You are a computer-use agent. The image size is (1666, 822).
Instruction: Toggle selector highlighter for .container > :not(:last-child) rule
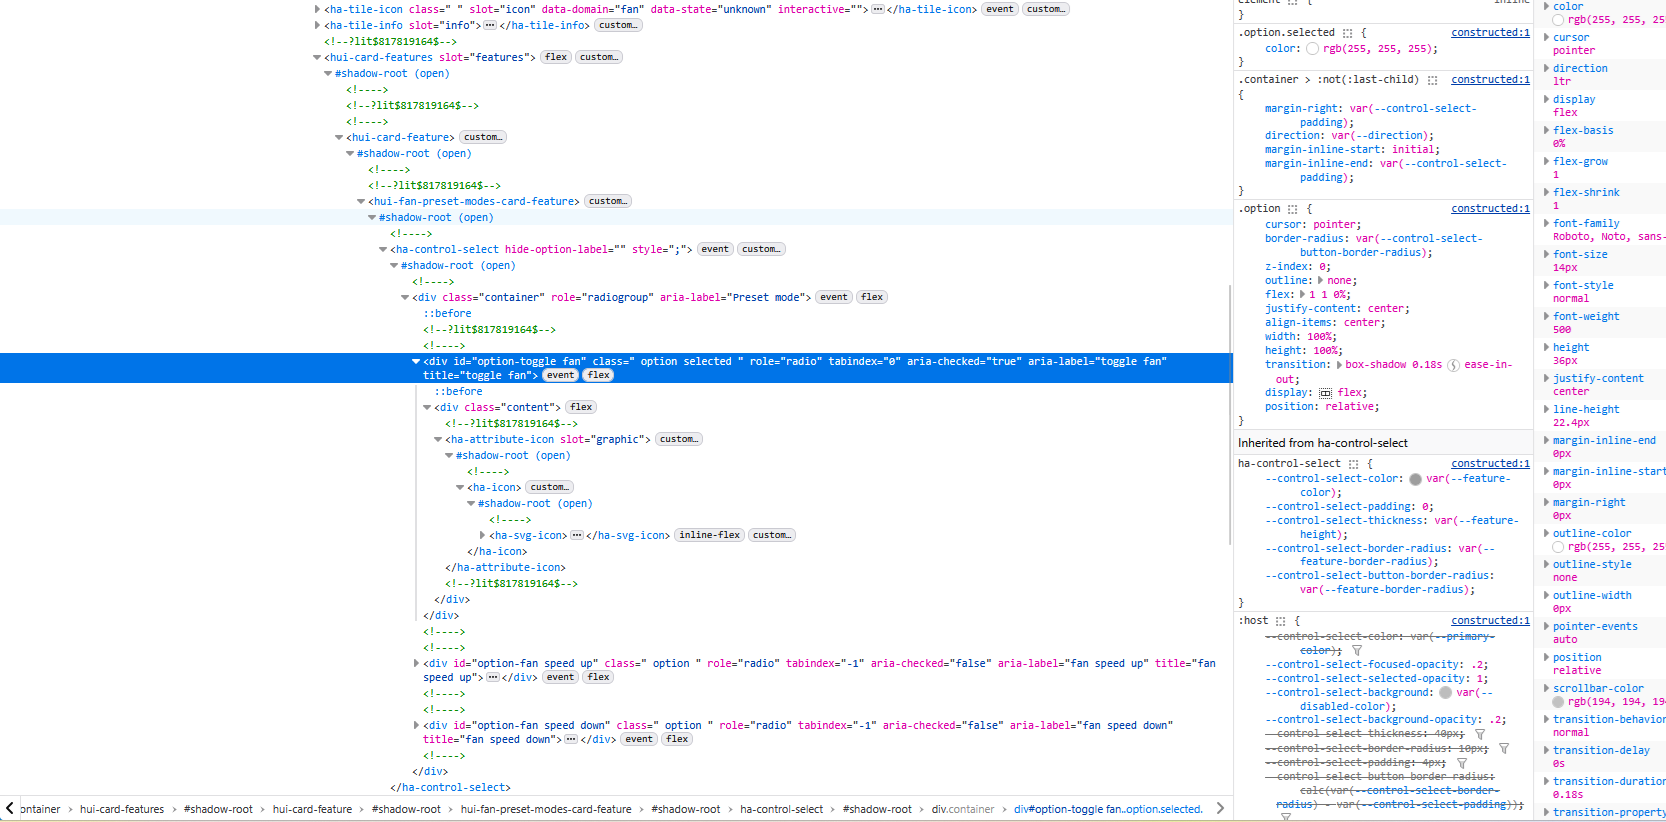[x=1432, y=80]
